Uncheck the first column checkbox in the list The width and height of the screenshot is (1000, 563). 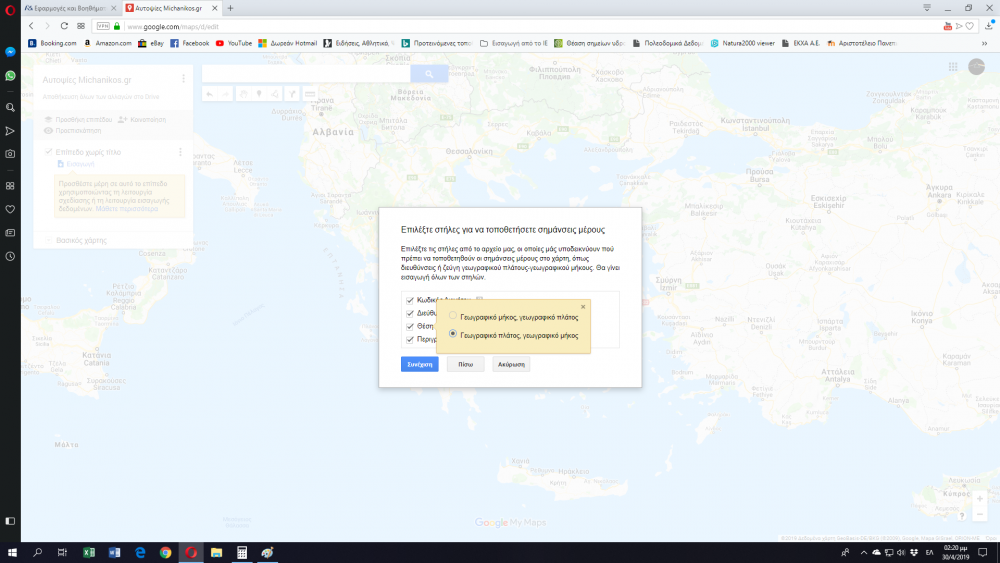click(x=411, y=300)
